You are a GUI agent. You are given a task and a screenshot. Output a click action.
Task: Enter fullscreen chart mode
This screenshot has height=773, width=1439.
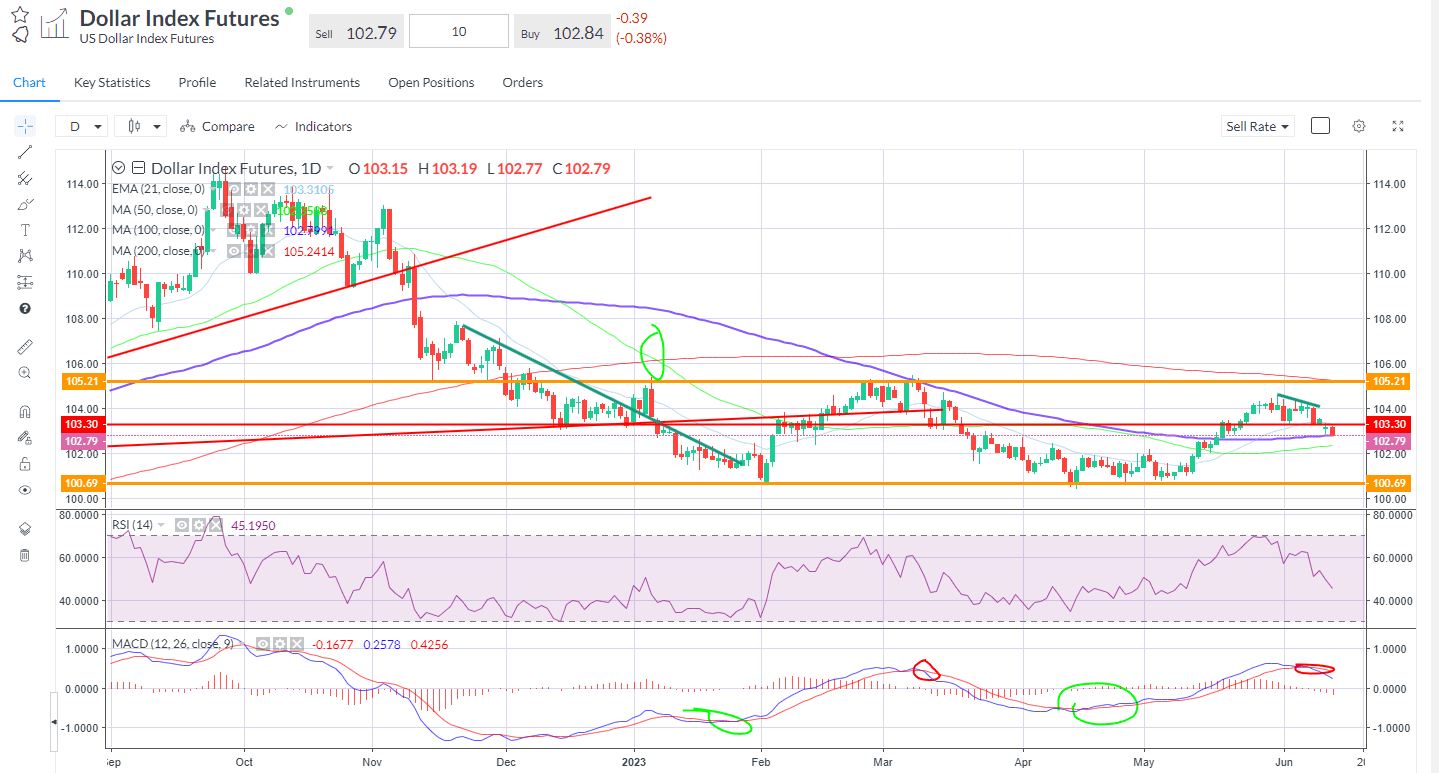[x=1398, y=126]
